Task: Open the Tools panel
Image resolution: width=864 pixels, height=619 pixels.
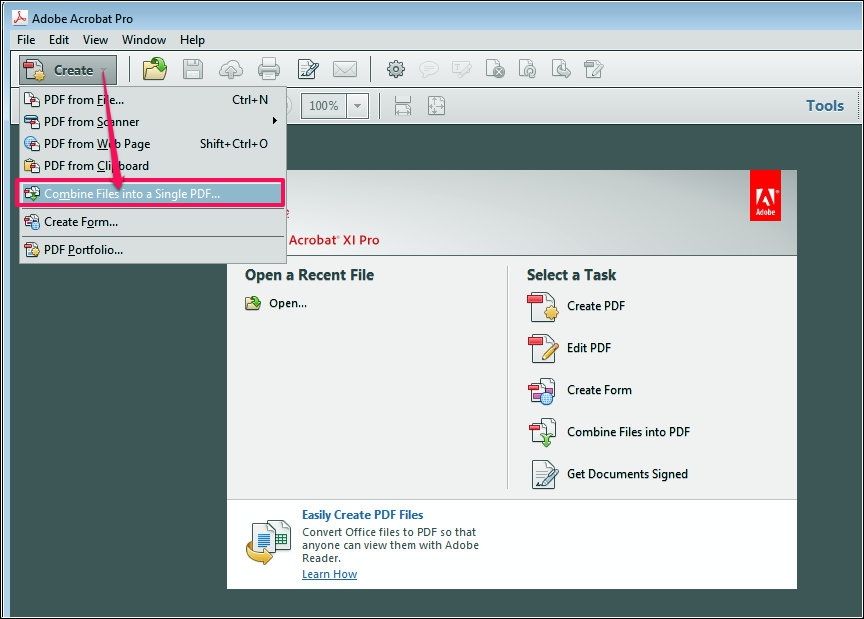Action: [824, 105]
